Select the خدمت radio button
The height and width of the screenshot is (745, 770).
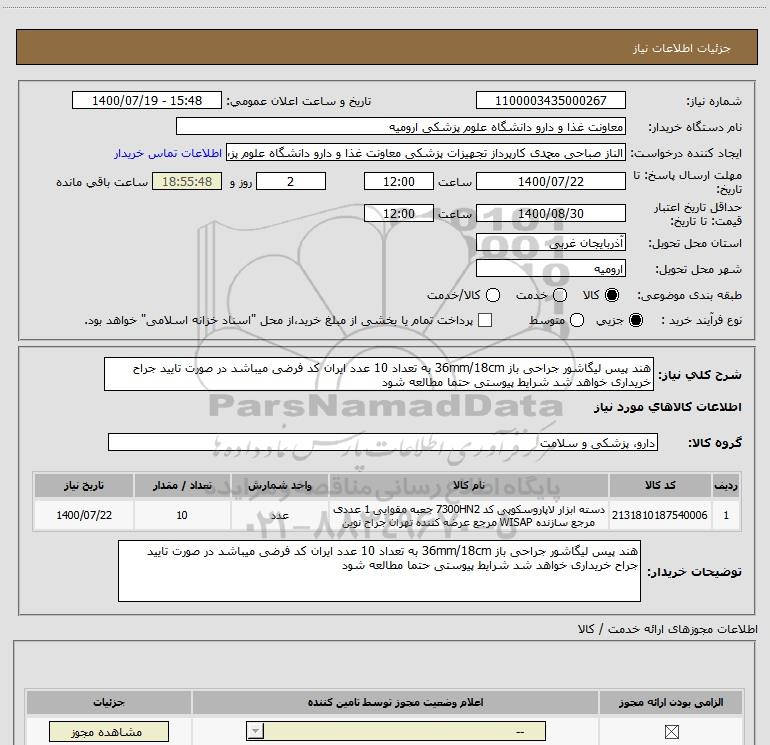tap(560, 295)
